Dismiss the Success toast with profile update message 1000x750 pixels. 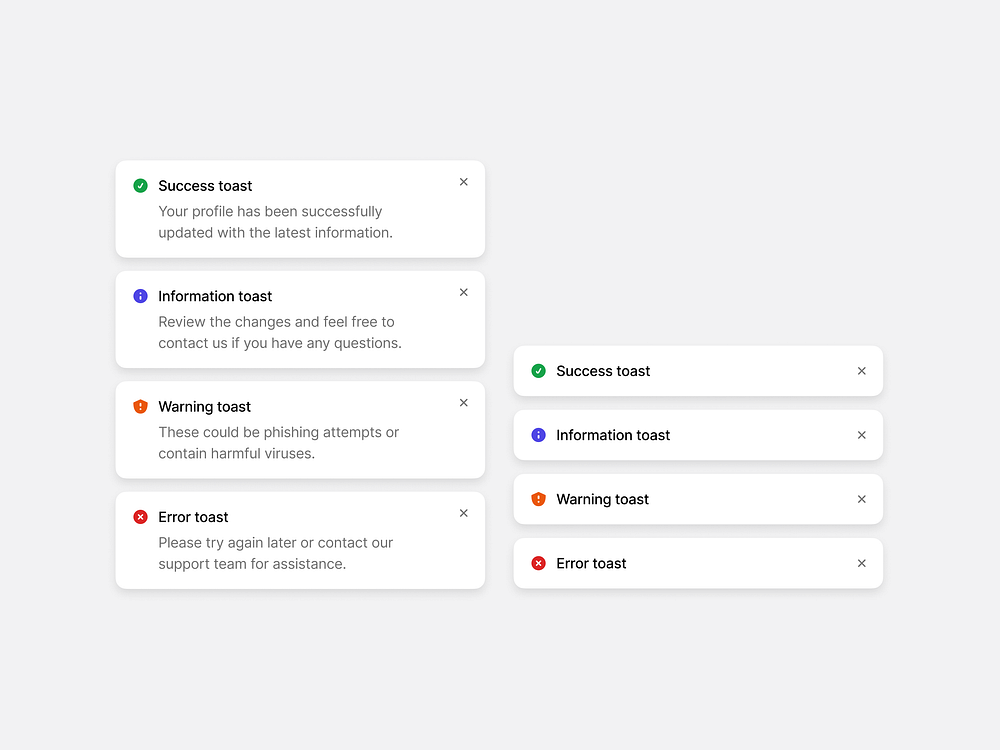pos(463,181)
